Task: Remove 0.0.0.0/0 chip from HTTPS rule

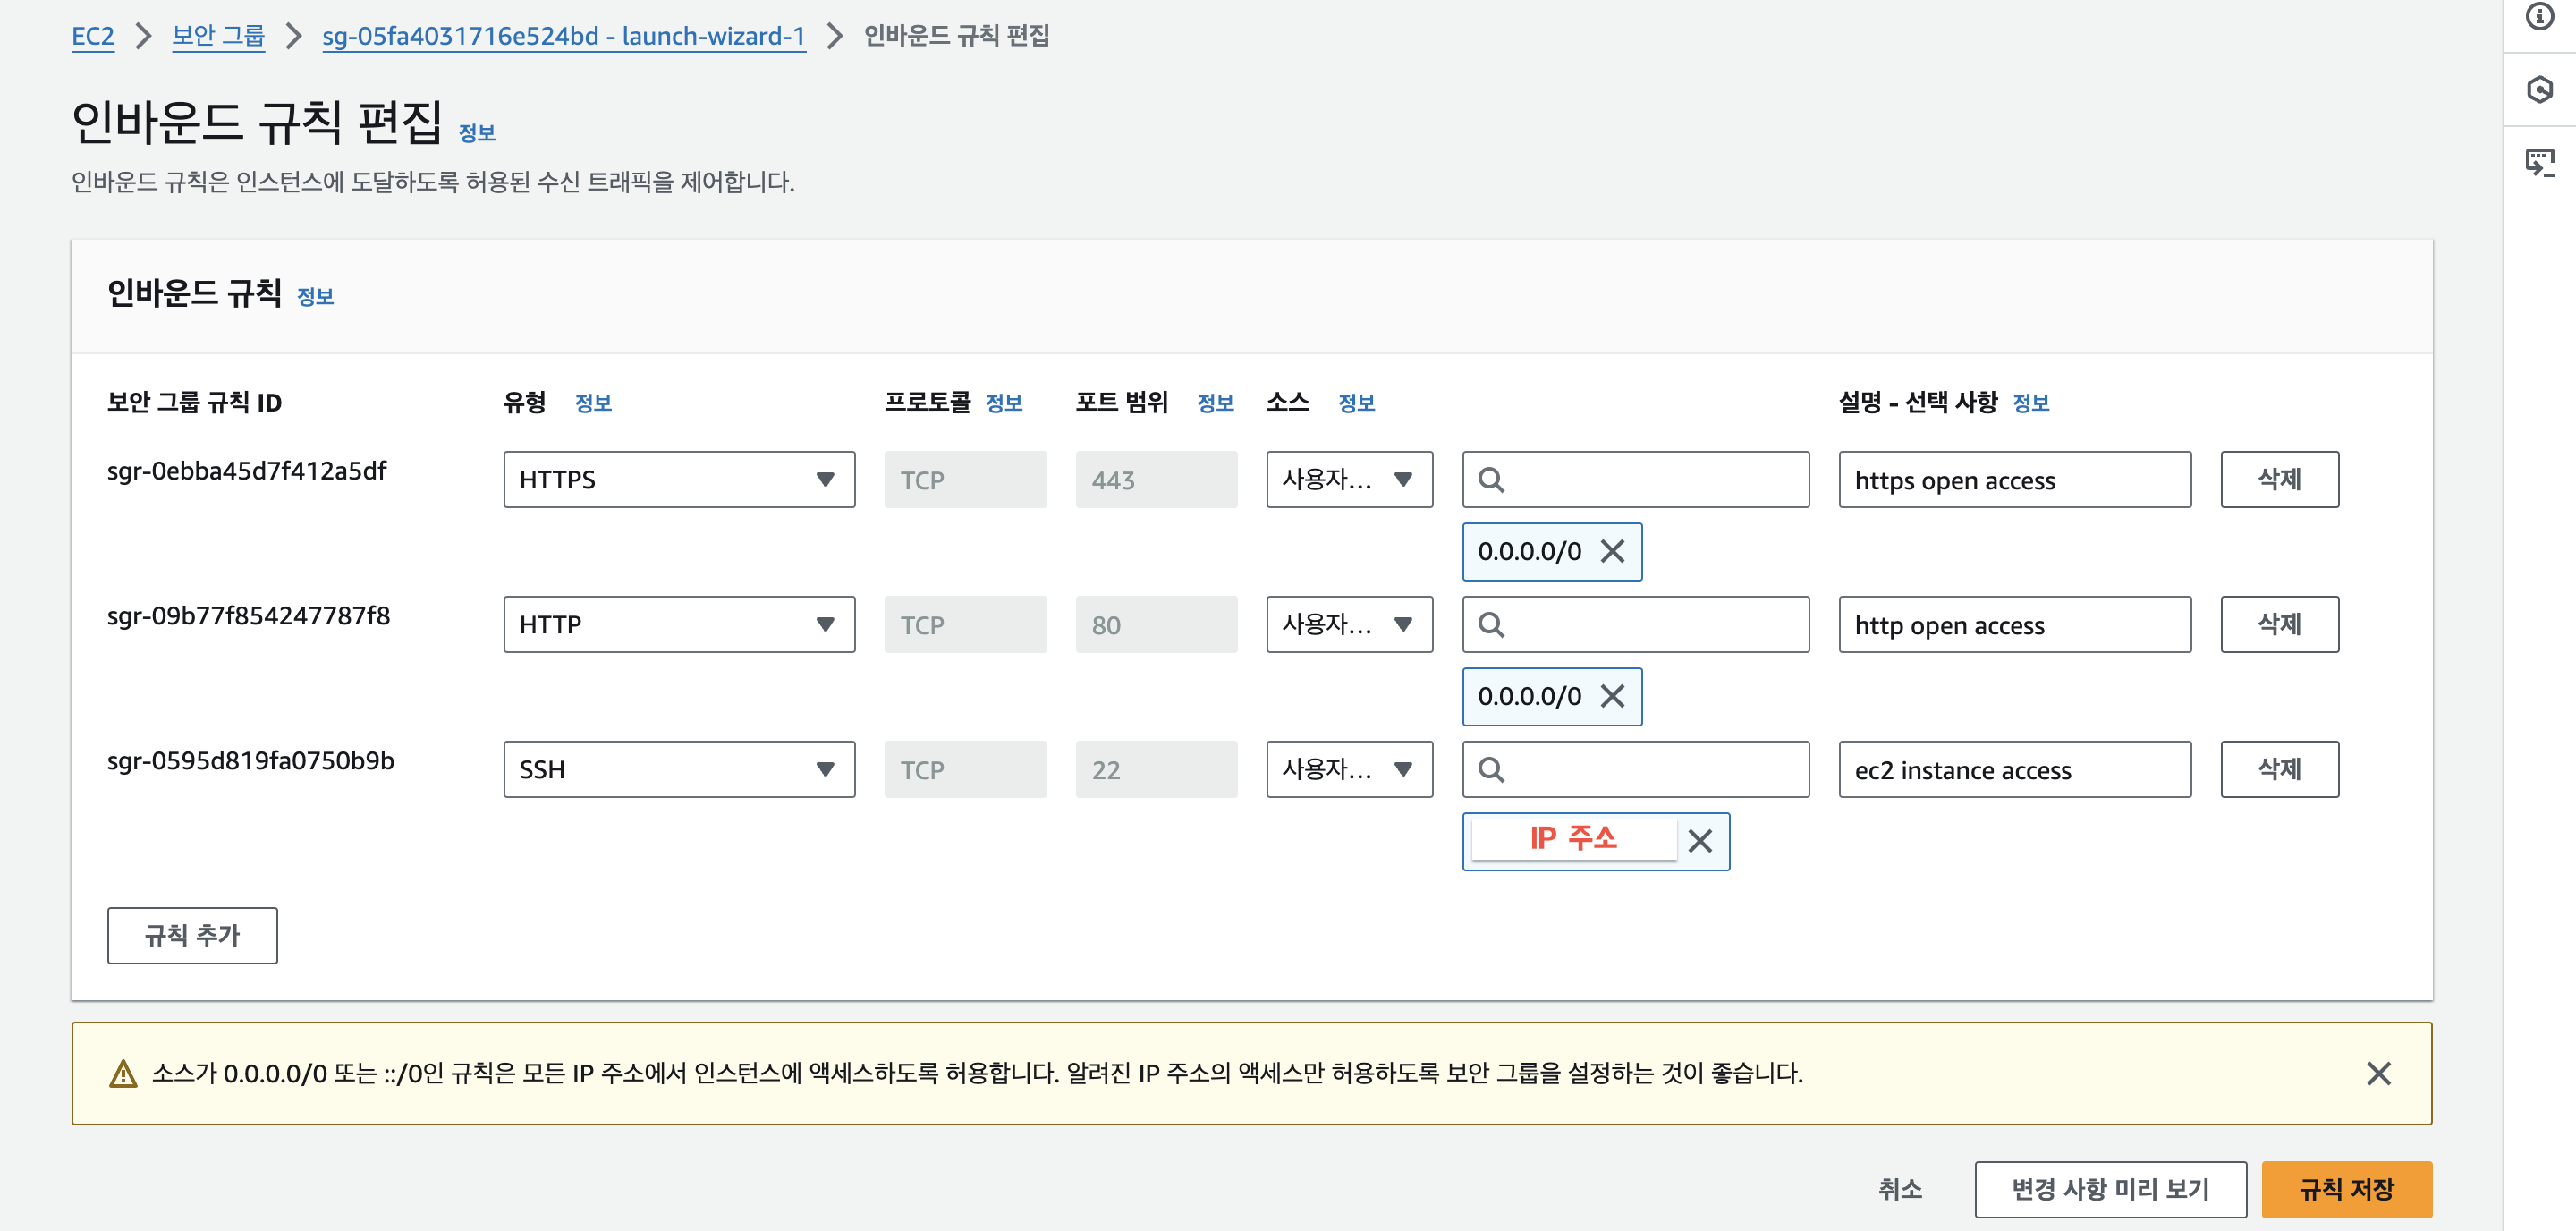Action: 1612,551
